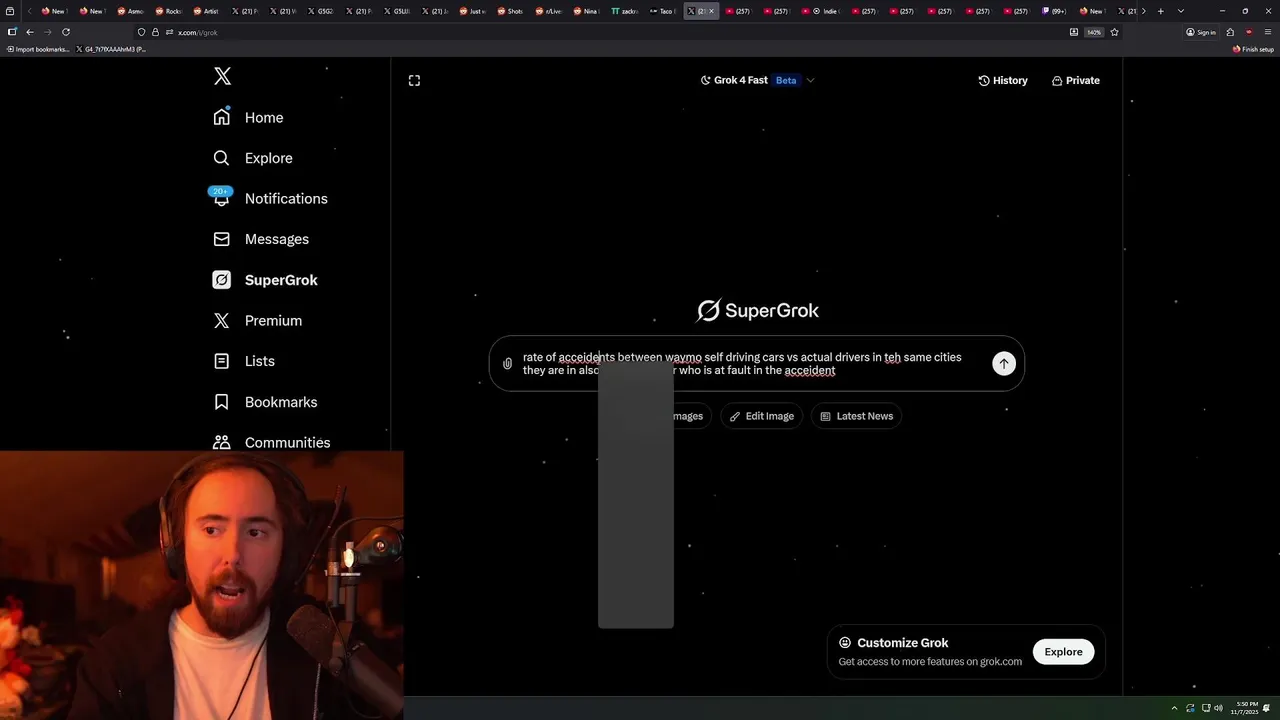Click the paperclip attach file icon
This screenshot has height=720, width=1280.
coord(507,364)
